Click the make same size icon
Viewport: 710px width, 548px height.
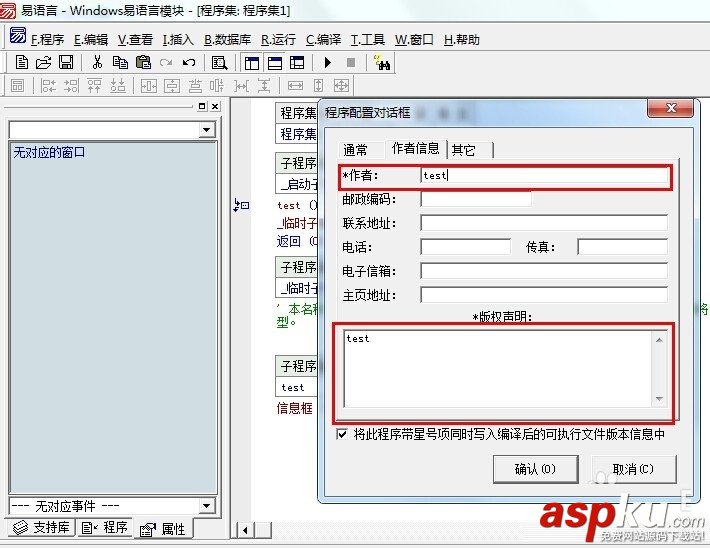(341, 85)
